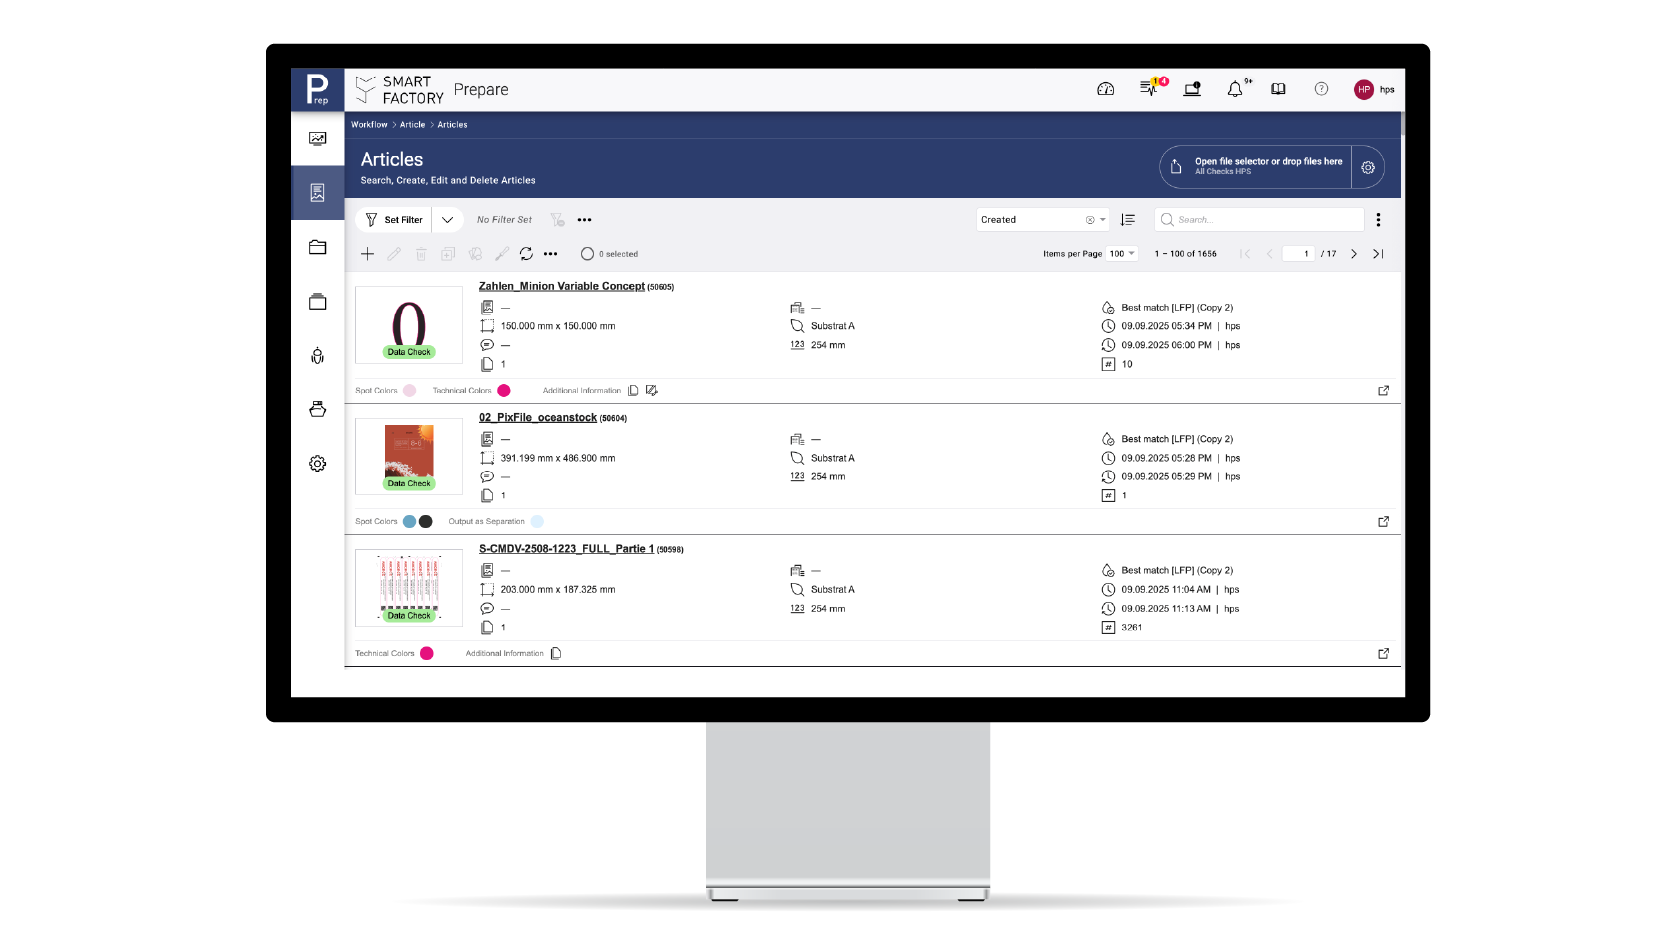Viewport: 1680px width, 945px height.
Task: Open the dashboard speedometer icon
Action: pos(1105,89)
